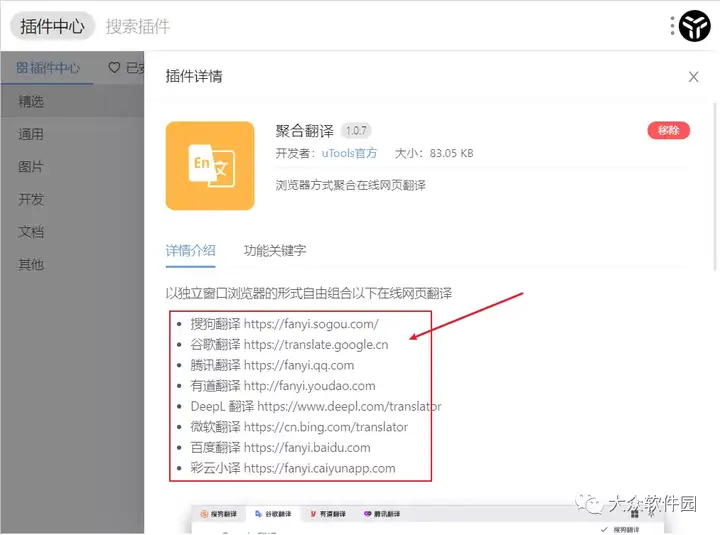This screenshot has height=535, width=720.
Task: Select the 插件中心 sidebar tab
Action: 48,68
